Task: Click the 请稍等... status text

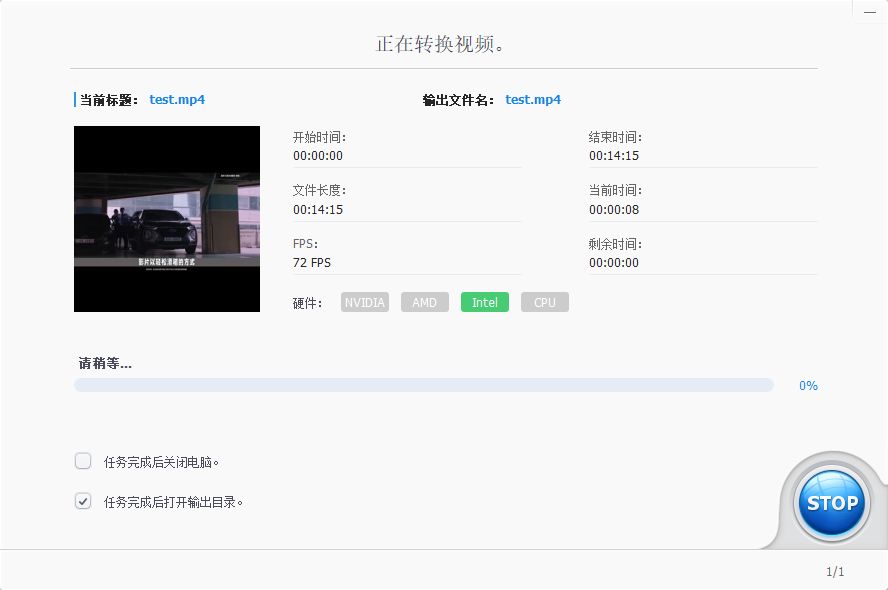Action: click(x=105, y=363)
